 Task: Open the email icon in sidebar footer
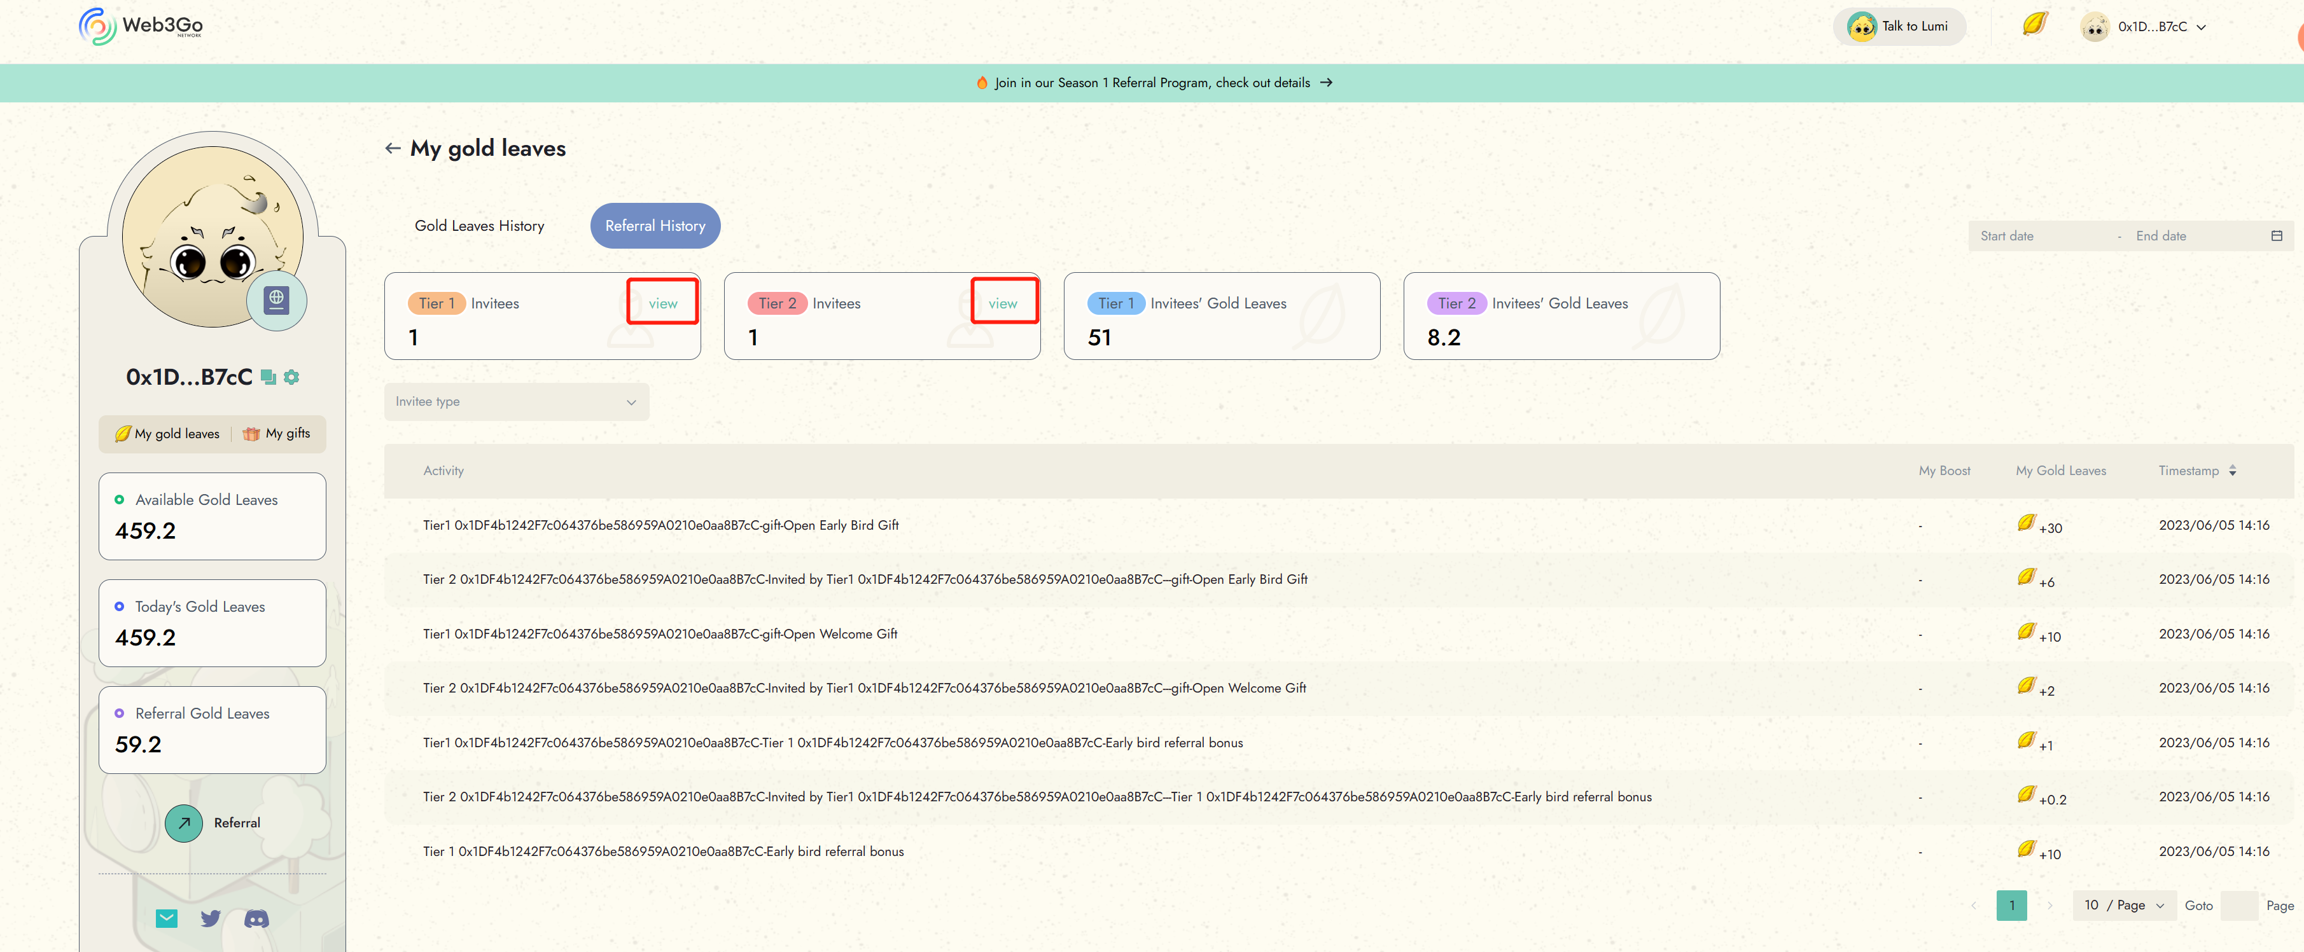click(167, 918)
